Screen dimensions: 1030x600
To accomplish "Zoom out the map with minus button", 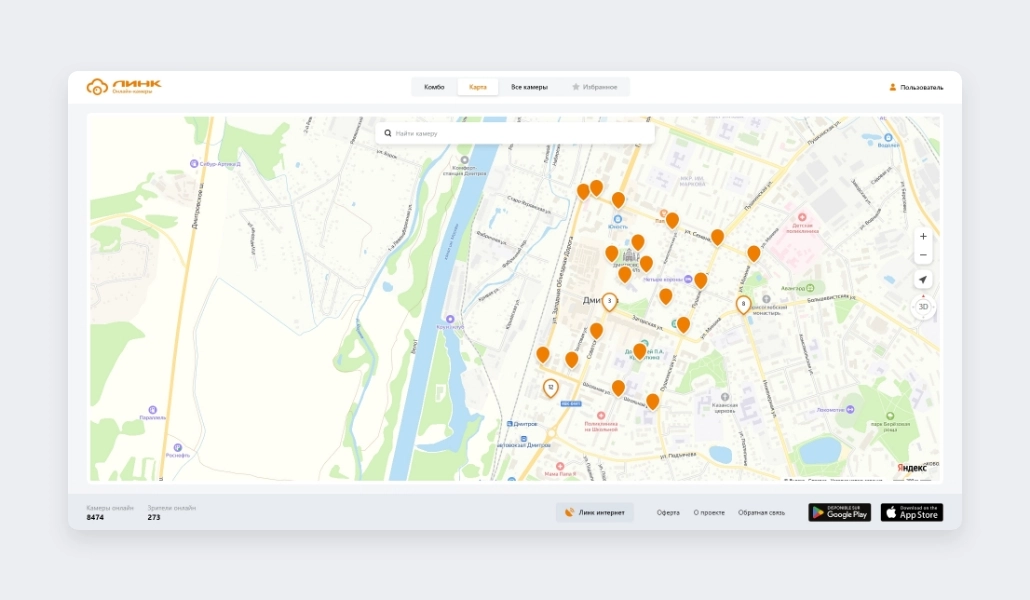I will [923, 256].
